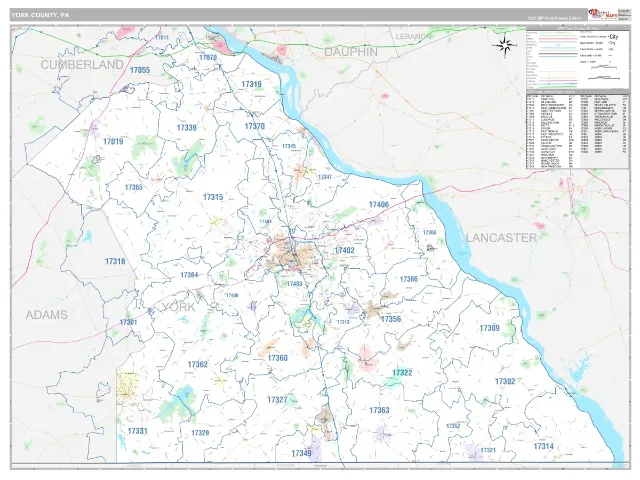The image size is (640, 480).
Task: Click ZIP code 17314 label
Action: point(544,446)
